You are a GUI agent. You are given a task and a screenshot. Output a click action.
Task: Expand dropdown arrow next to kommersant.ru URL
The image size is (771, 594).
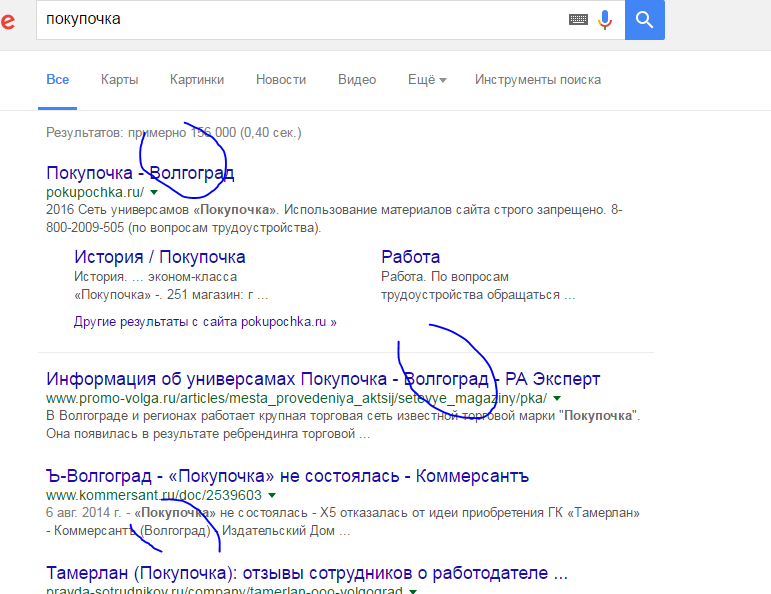click(272, 495)
